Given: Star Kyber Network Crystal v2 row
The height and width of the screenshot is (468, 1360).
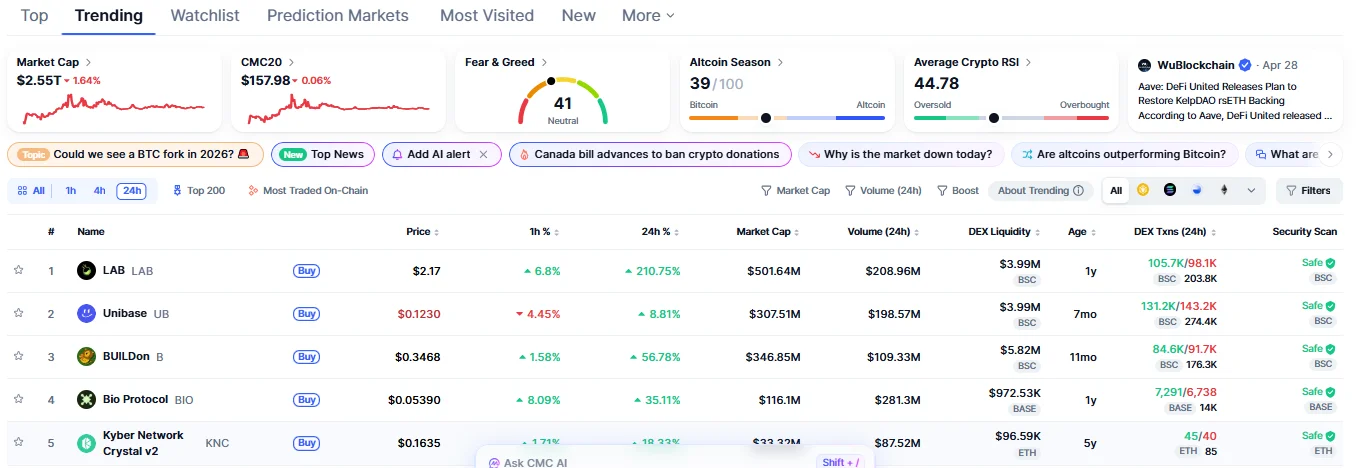Looking at the screenshot, I should 18,442.
